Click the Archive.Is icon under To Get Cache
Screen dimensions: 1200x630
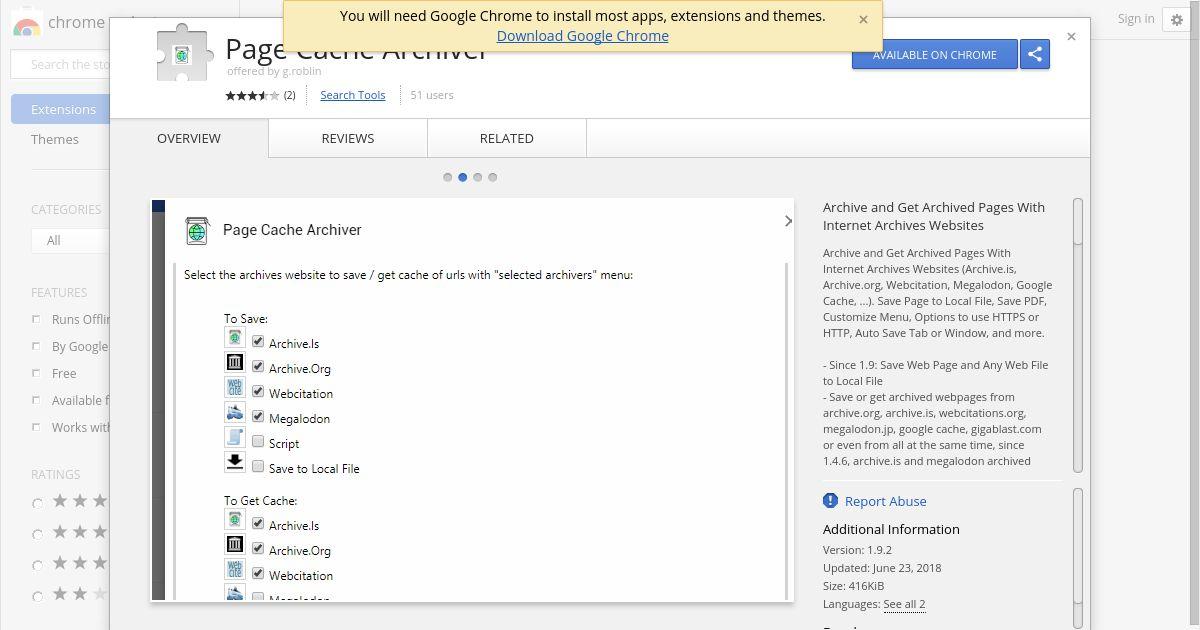click(x=234, y=520)
